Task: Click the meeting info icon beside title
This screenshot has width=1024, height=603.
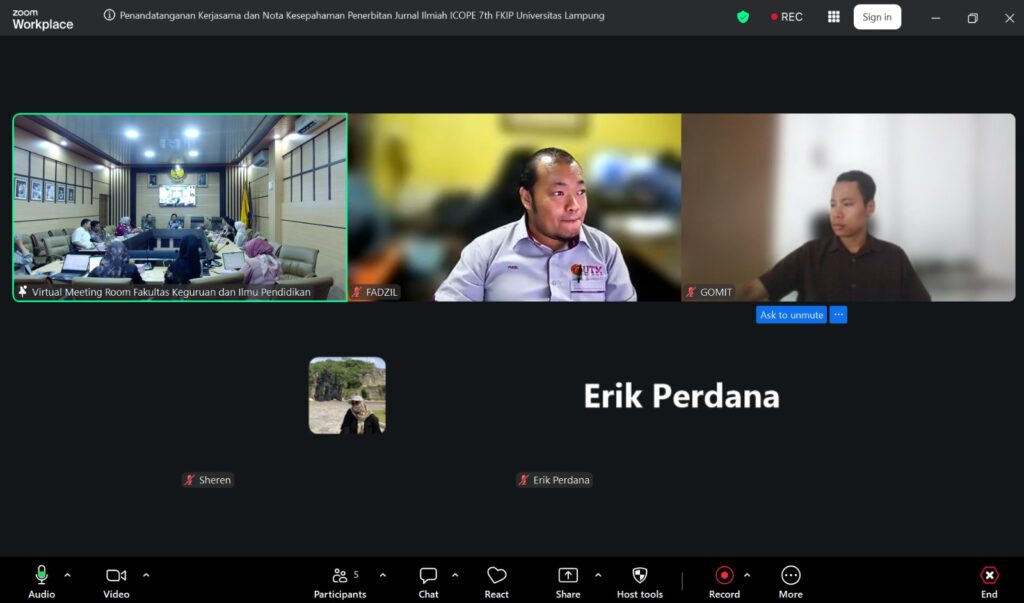Action: 109,15
